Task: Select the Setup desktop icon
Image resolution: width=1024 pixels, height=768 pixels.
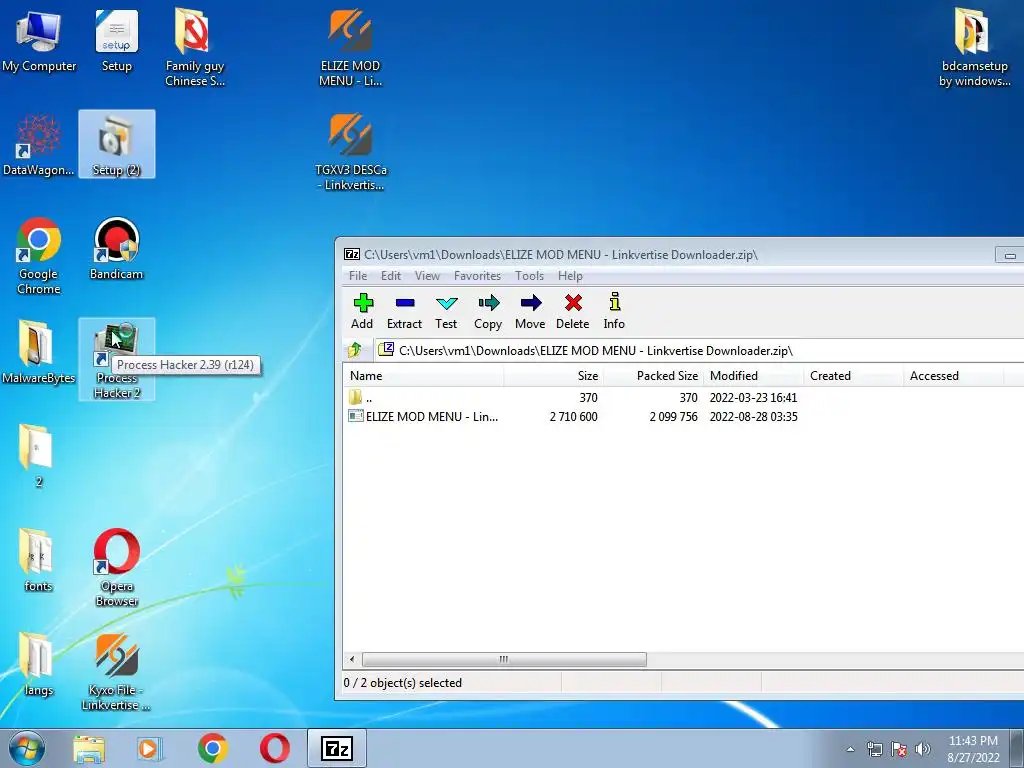Action: [116, 40]
